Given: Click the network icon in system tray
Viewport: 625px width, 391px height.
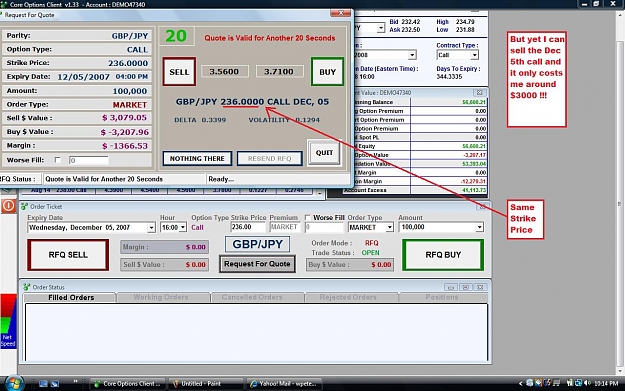Looking at the screenshot, I should [578, 383].
